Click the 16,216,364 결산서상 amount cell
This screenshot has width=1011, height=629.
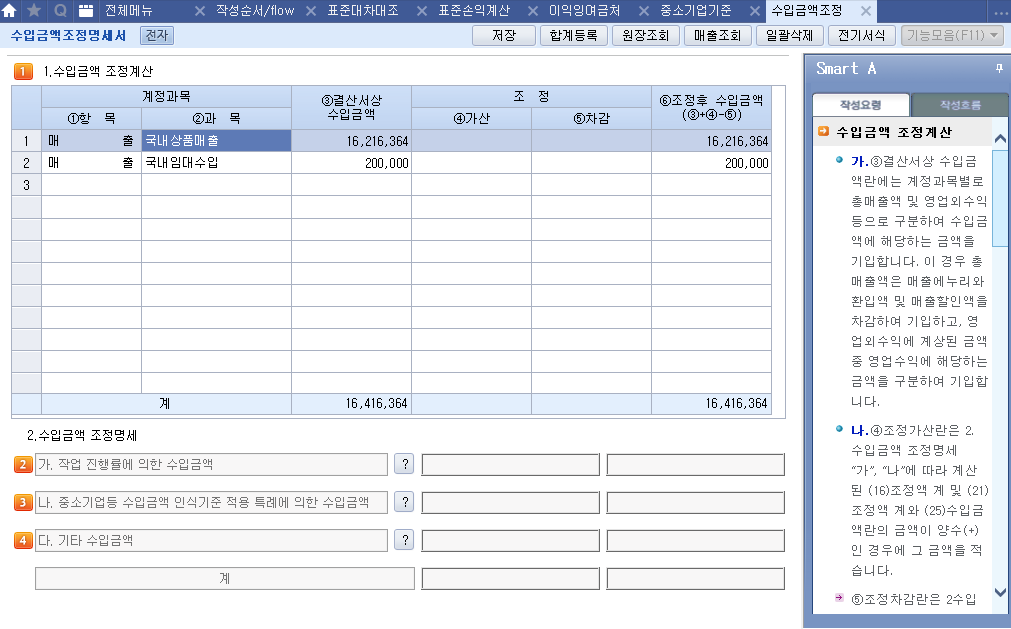tap(351, 140)
